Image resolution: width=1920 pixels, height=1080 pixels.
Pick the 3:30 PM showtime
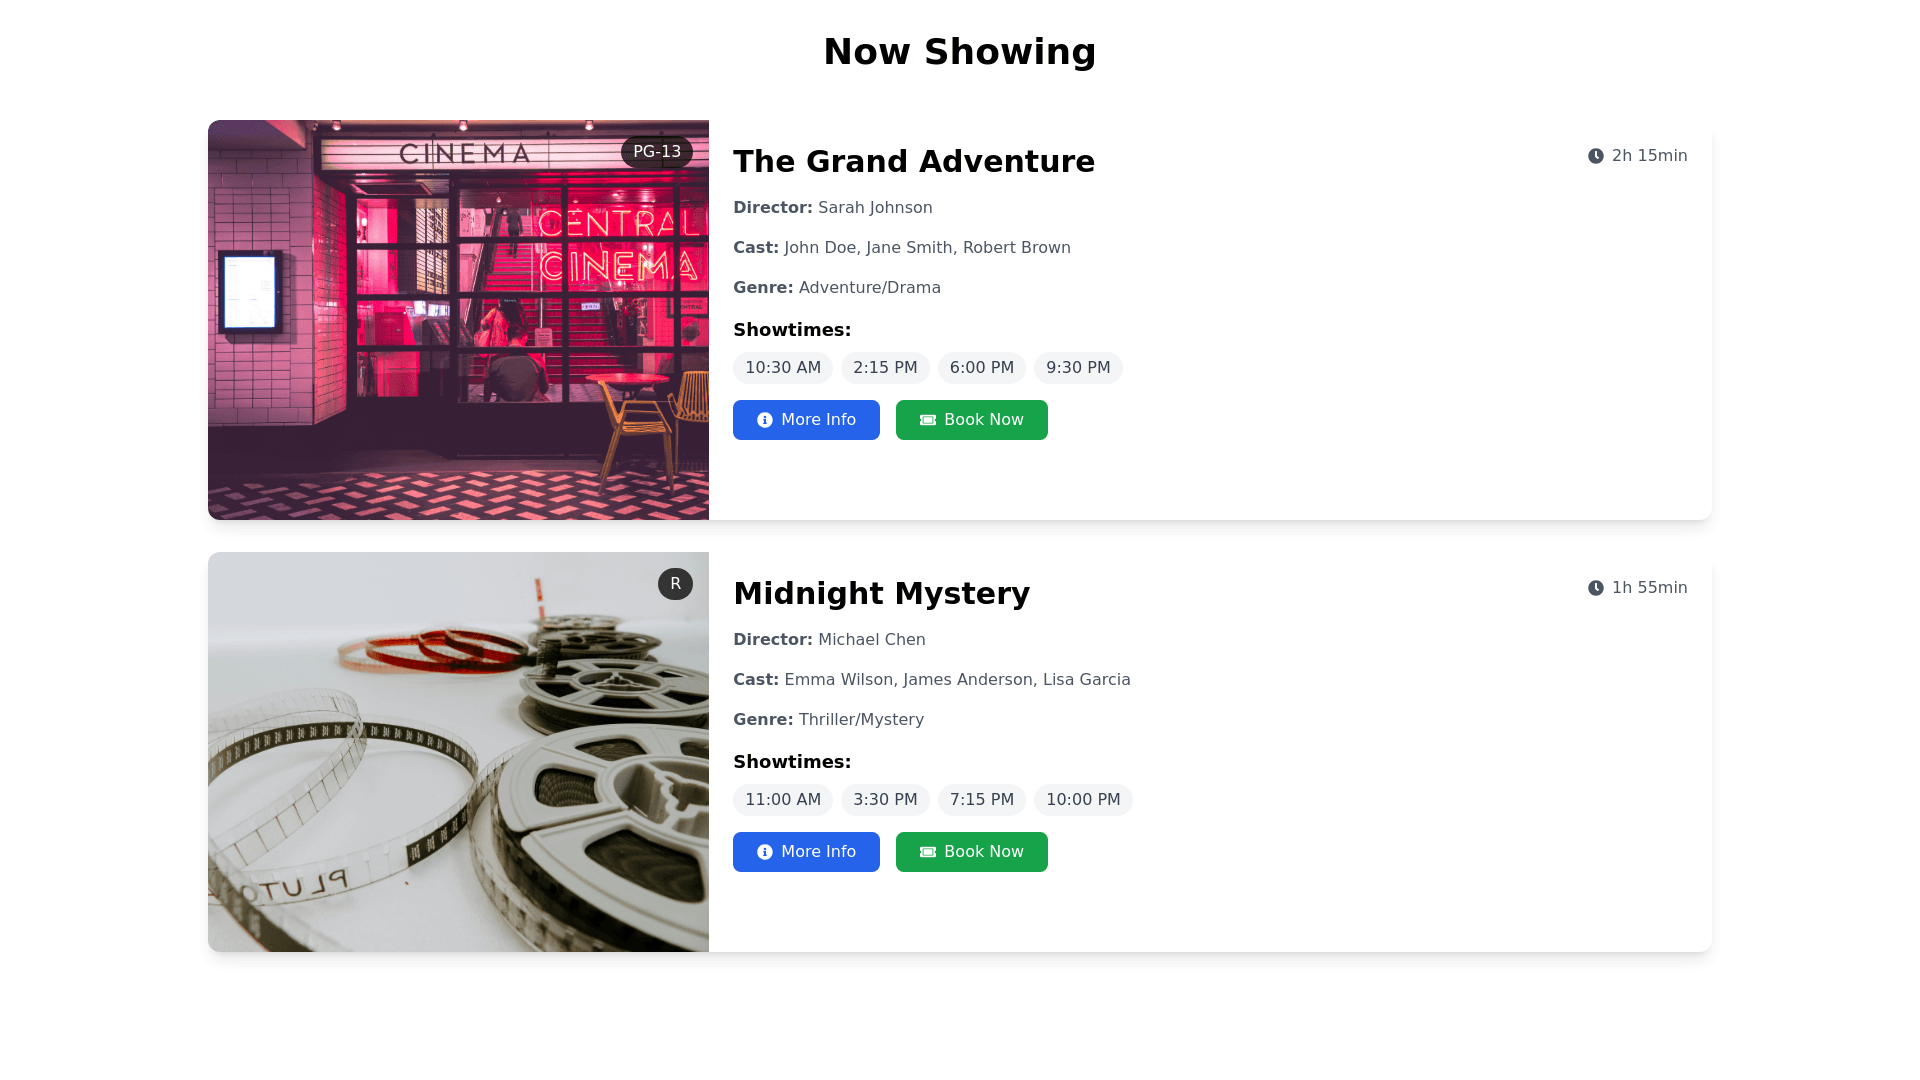coord(885,800)
